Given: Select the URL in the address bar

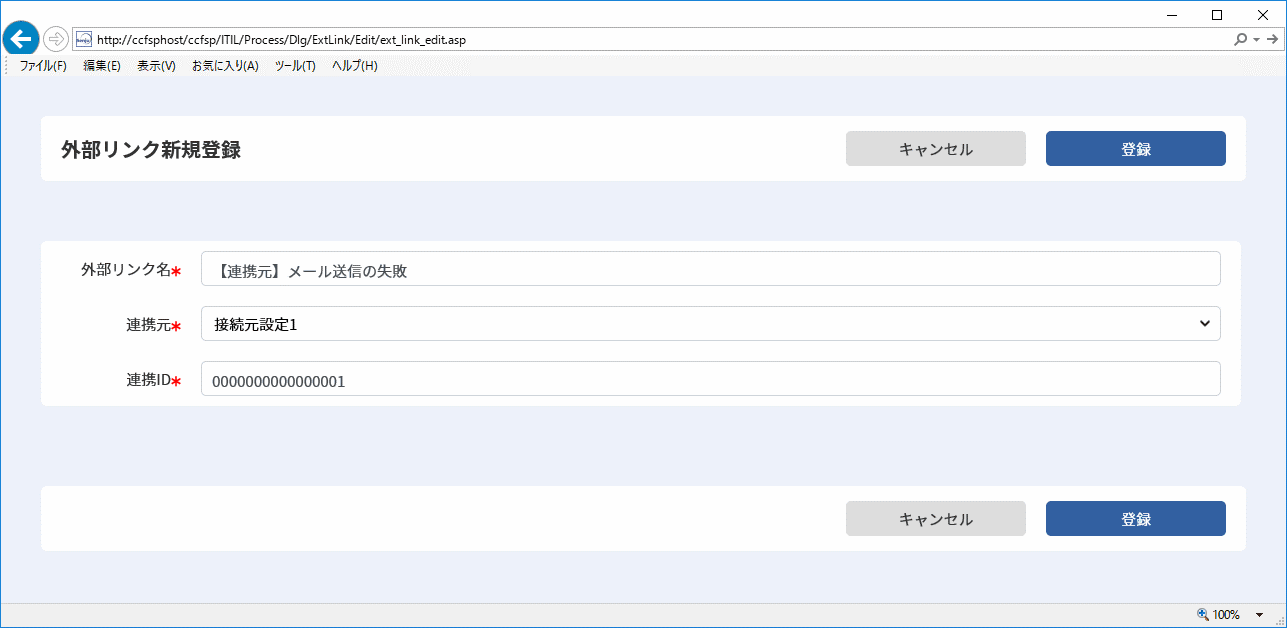Looking at the screenshot, I should pyautogui.click(x=282, y=40).
